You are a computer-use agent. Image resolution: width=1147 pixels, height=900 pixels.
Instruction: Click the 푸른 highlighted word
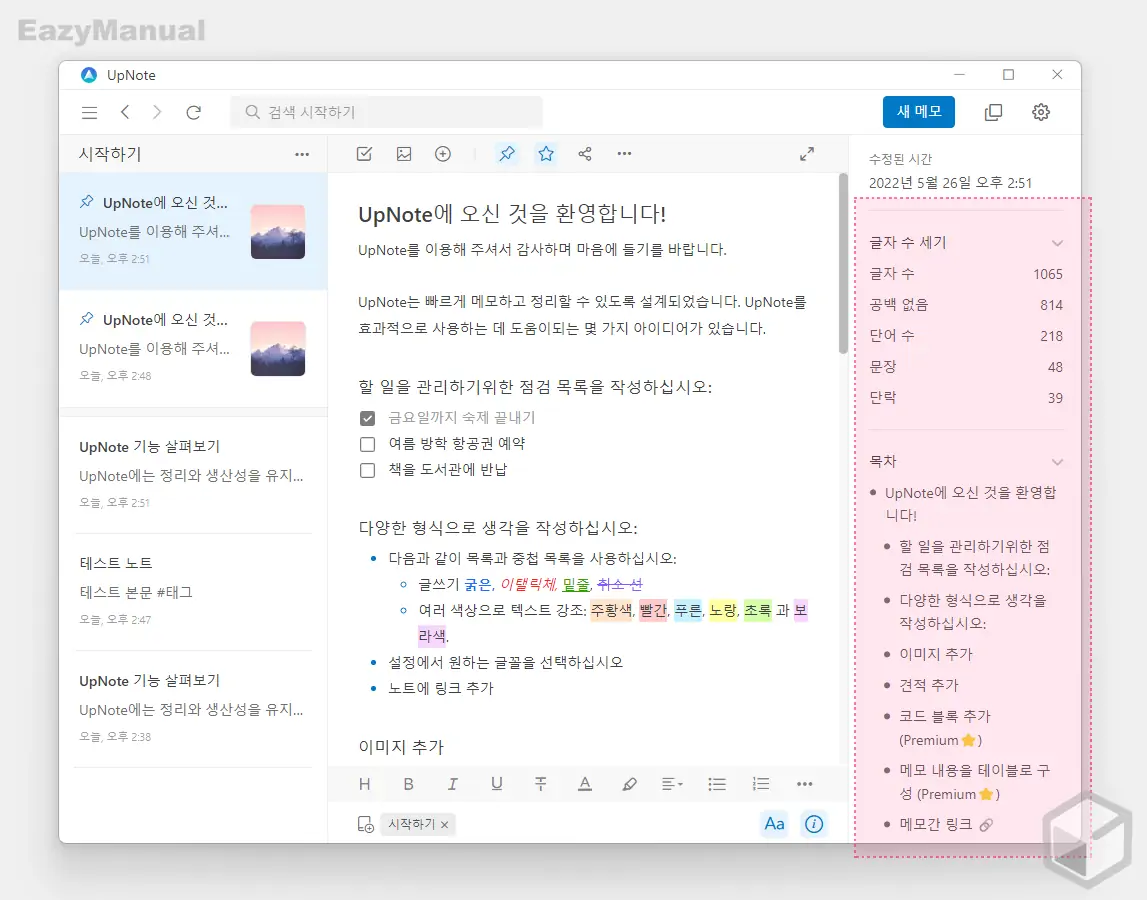(x=688, y=610)
